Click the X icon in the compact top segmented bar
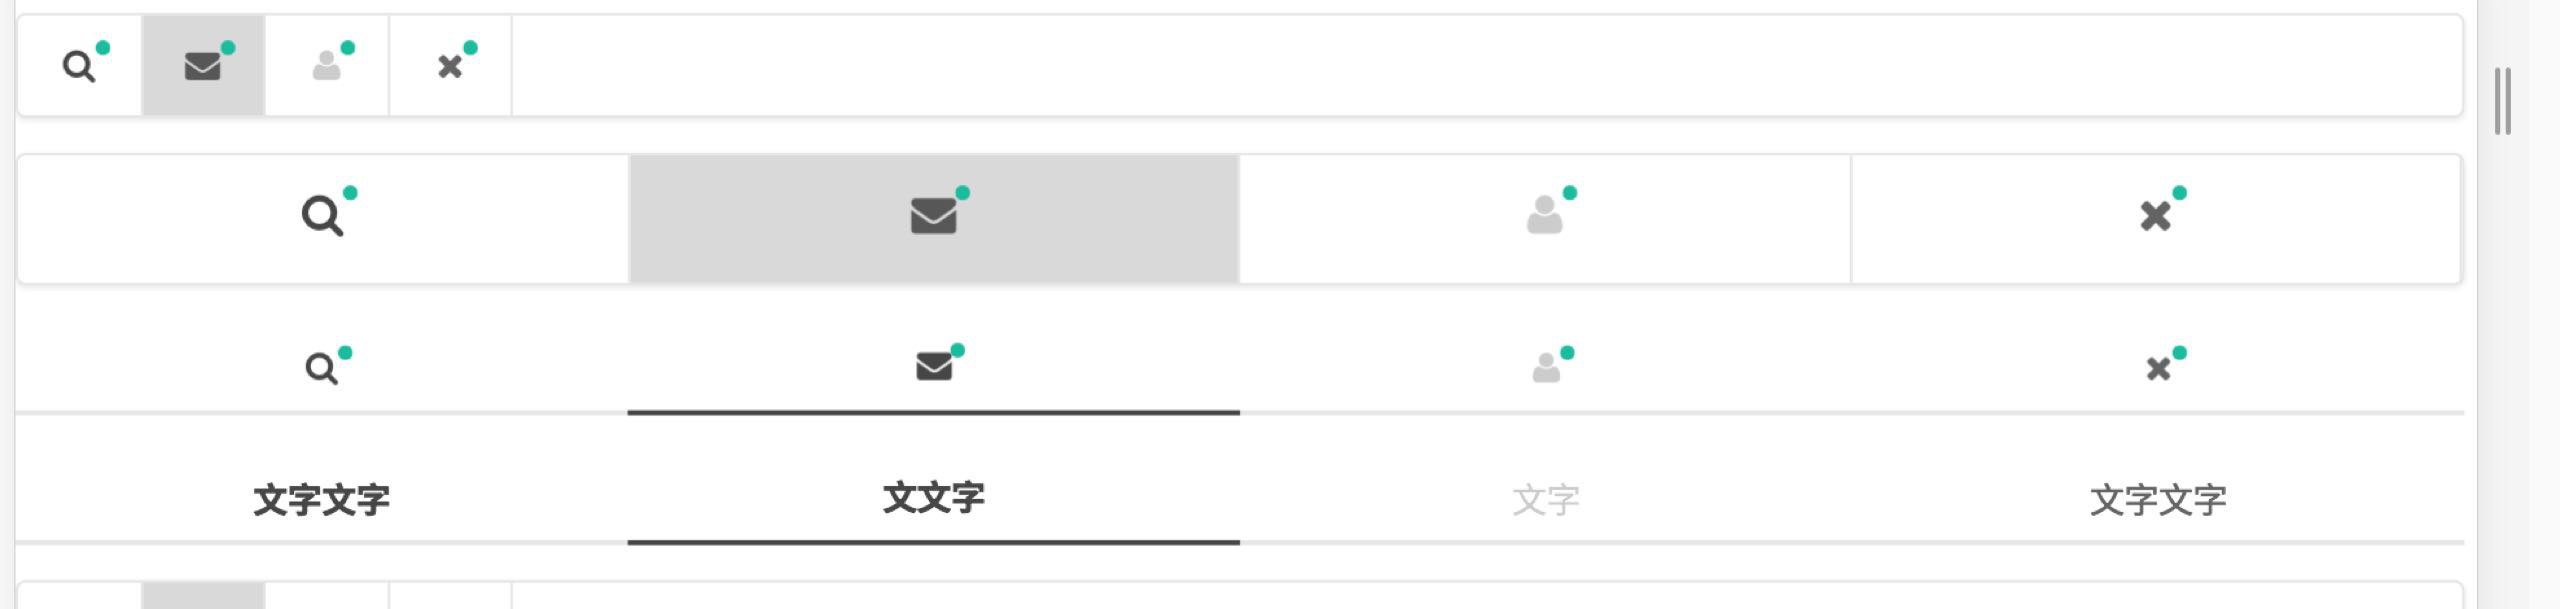Screen dimensions: 2560x609 click(x=450, y=66)
